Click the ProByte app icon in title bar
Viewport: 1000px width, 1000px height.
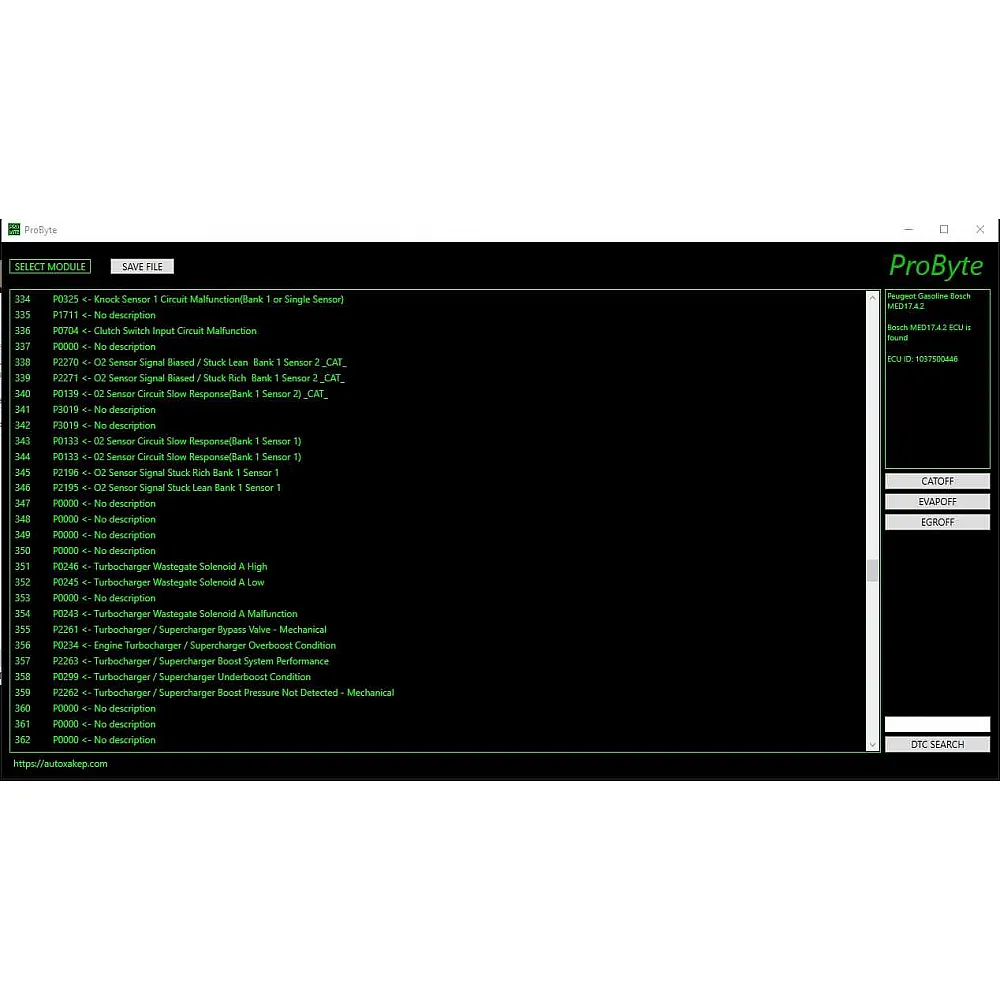14,229
